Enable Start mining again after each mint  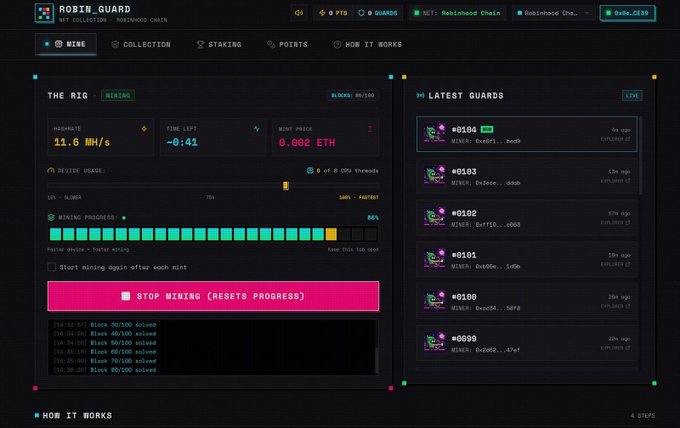click(x=52, y=267)
